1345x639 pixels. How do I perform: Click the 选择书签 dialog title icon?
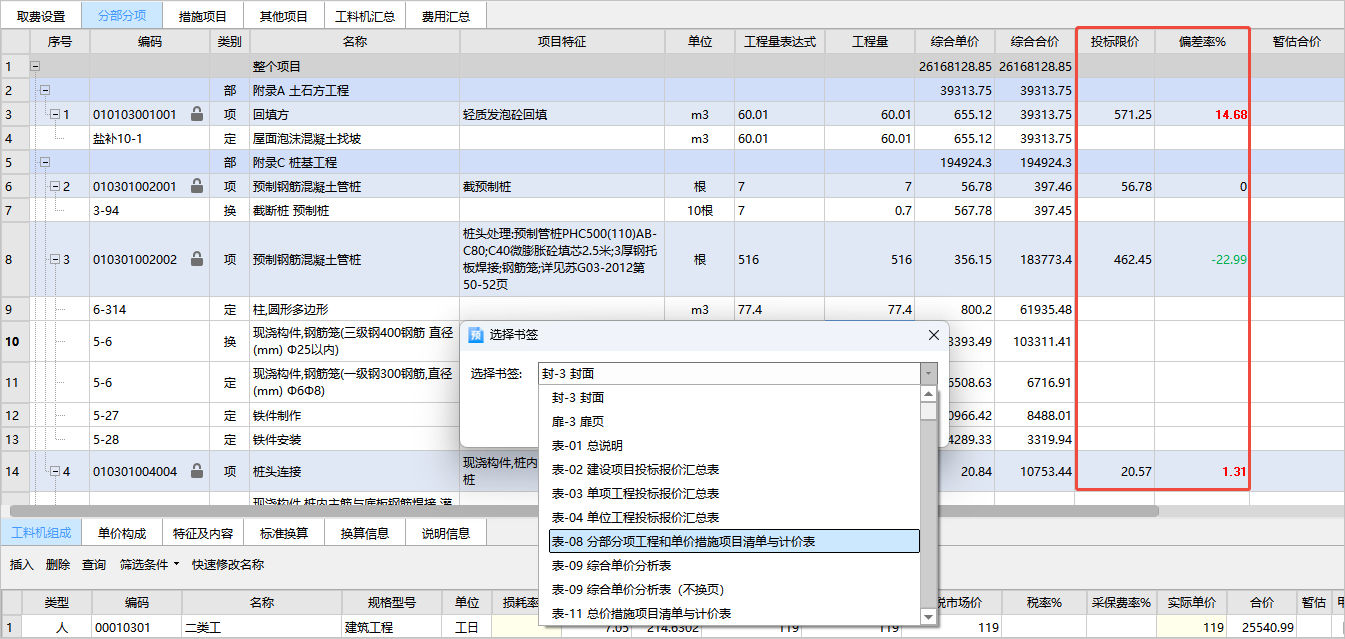pos(476,335)
